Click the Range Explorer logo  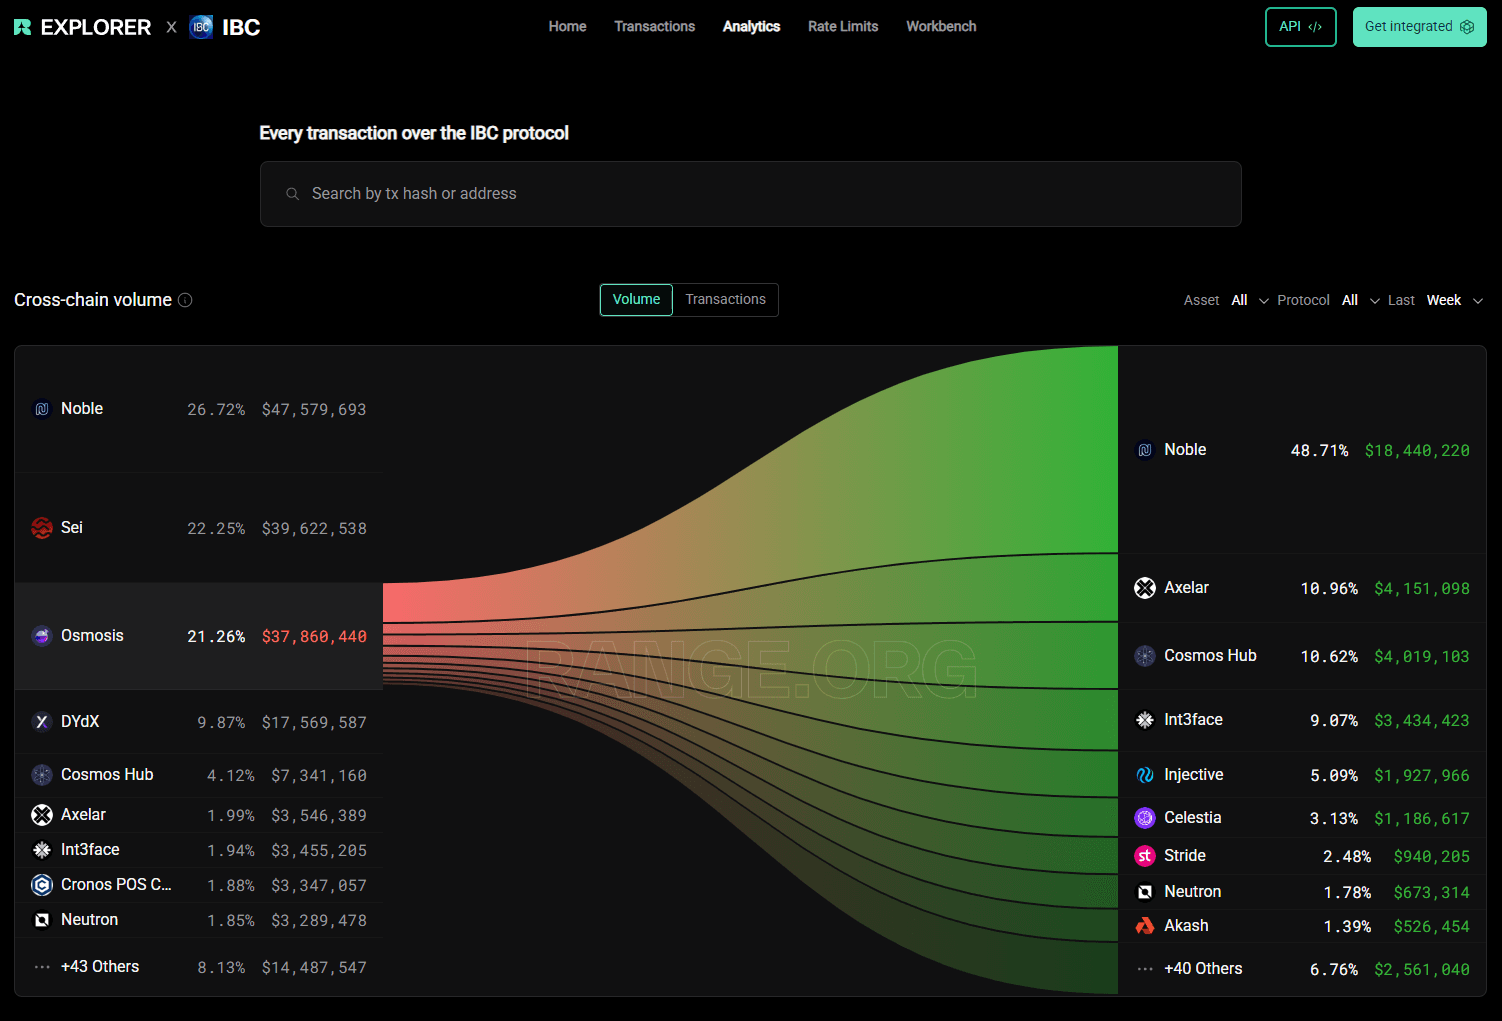[82, 27]
